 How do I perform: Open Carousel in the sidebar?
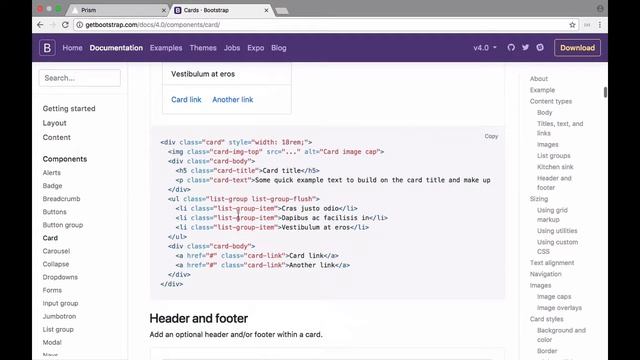point(56,251)
